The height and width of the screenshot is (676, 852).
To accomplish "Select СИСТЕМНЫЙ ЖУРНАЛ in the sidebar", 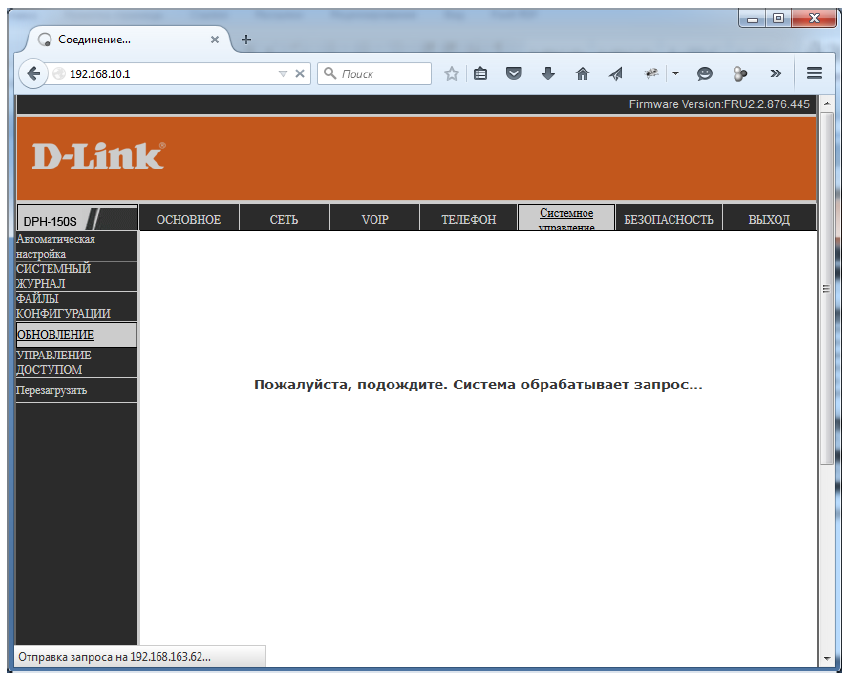I will click(x=54, y=276).
